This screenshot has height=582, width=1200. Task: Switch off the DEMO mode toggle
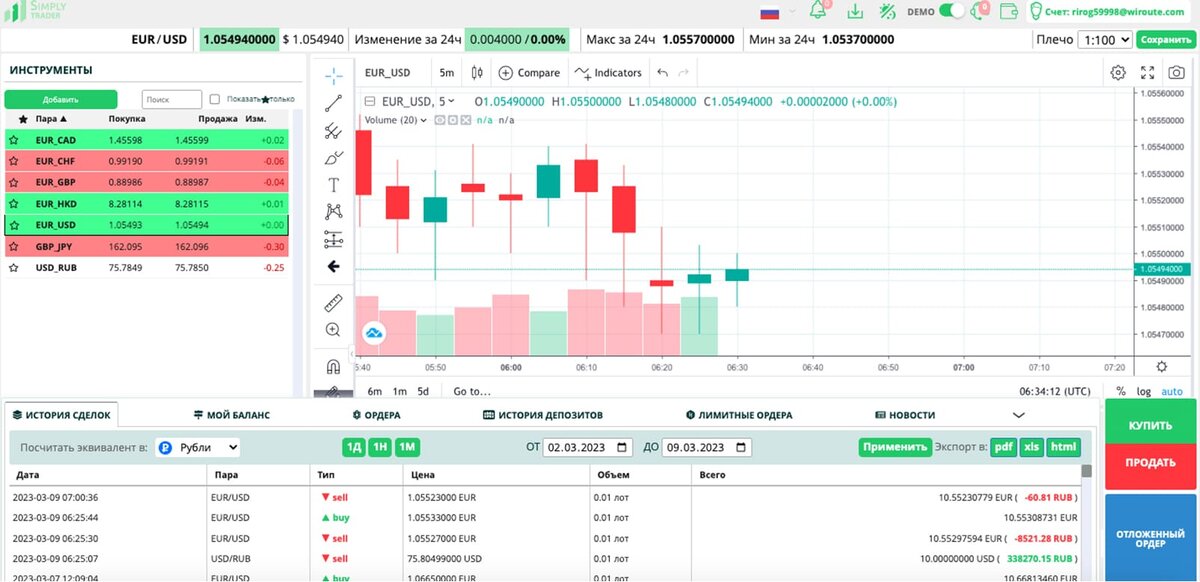[x=953, y=12]
